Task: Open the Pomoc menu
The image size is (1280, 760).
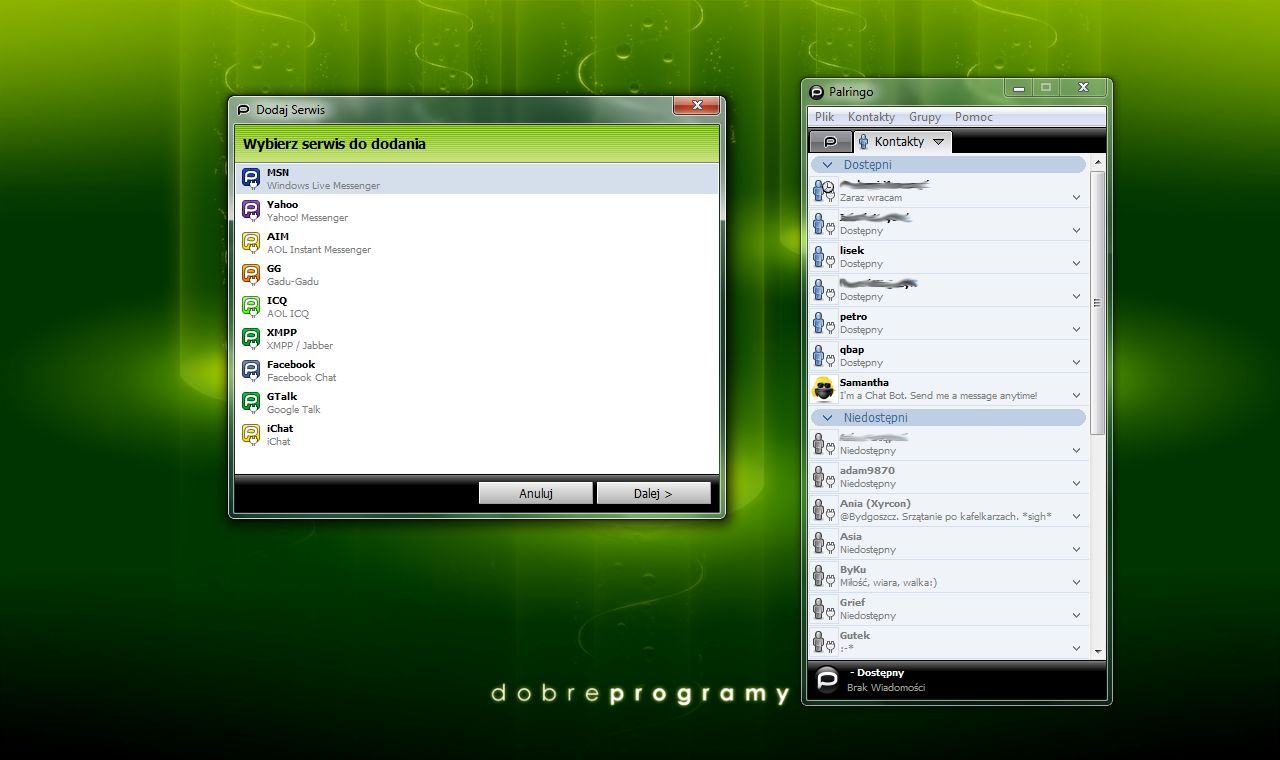Action: (974, 117)
